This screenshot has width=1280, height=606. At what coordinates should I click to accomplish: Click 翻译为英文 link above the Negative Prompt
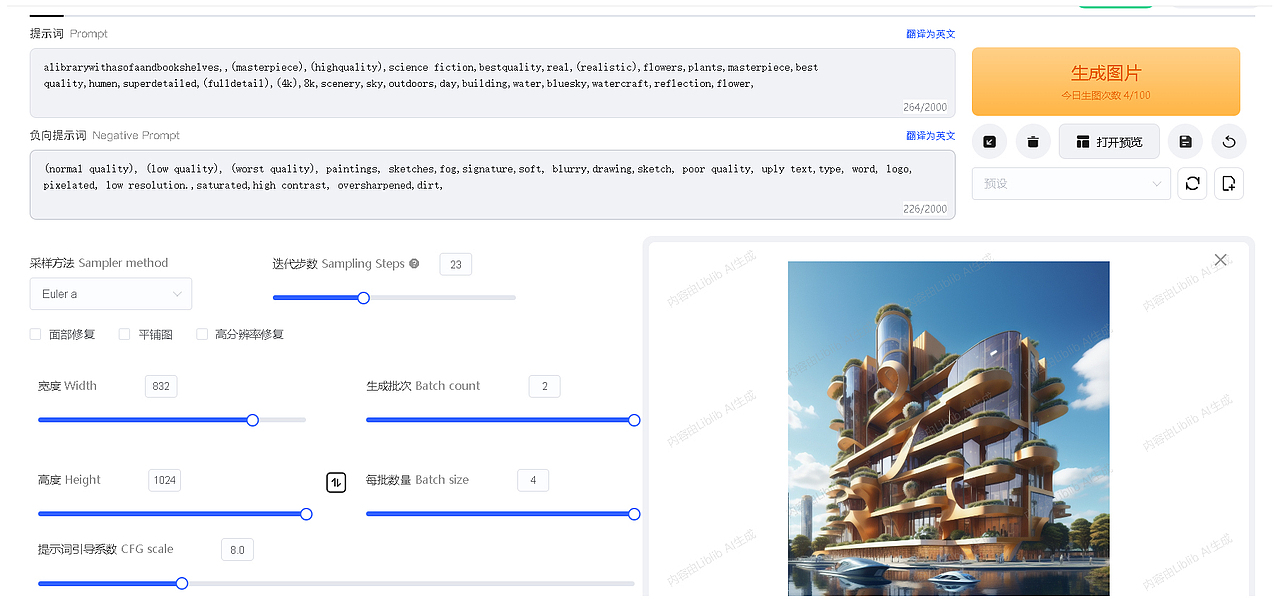coord(930,136)
